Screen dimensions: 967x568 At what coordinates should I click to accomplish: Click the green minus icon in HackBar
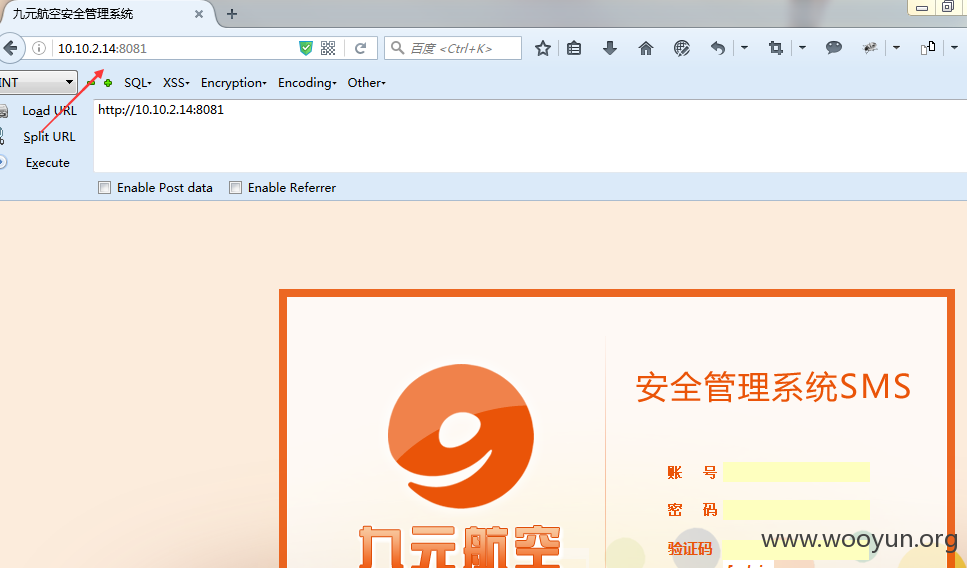coord(91,83)
